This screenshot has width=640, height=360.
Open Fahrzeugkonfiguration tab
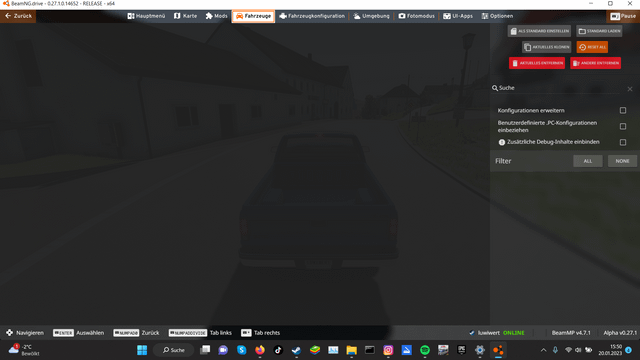312,16
